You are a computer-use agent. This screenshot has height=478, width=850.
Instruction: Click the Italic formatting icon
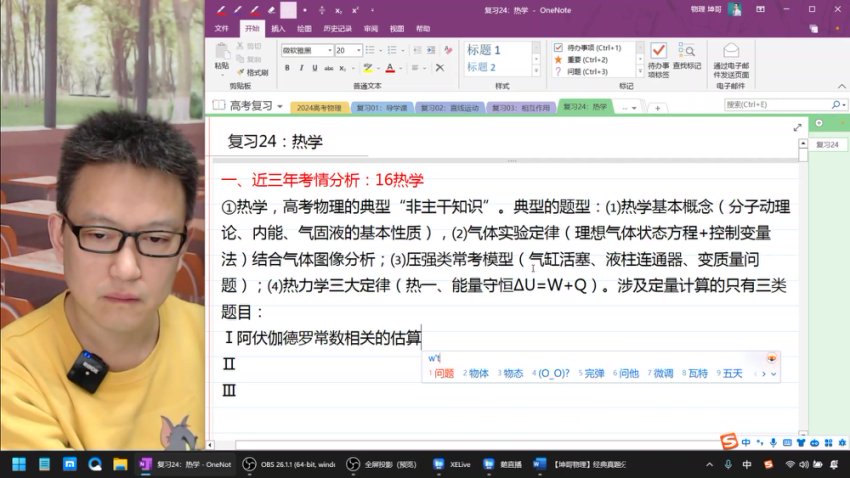301,68
